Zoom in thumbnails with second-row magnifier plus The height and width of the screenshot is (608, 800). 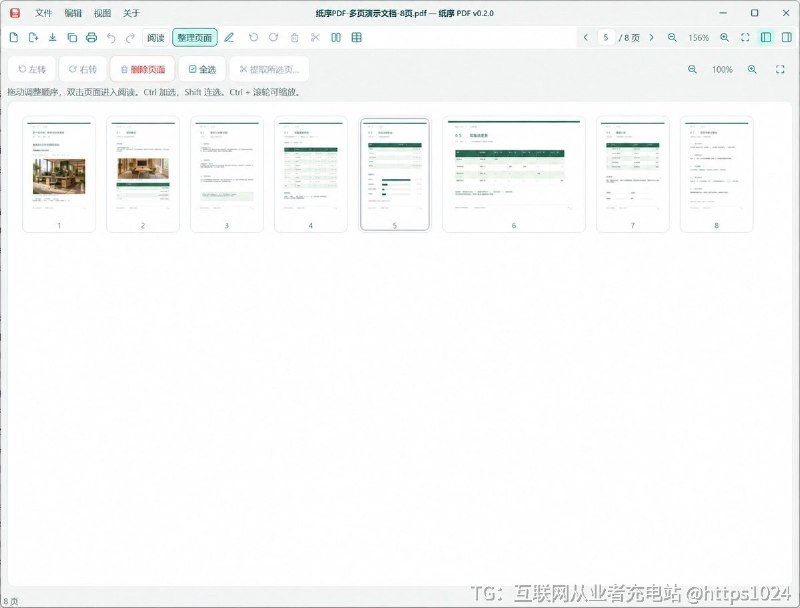(752, 69)
